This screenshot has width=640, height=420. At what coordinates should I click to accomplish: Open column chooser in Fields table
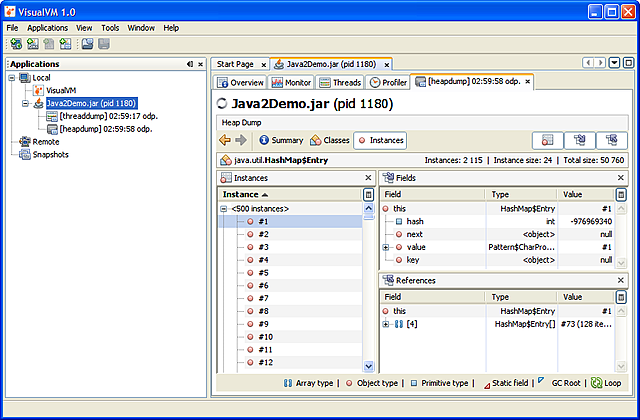point(621,195)
